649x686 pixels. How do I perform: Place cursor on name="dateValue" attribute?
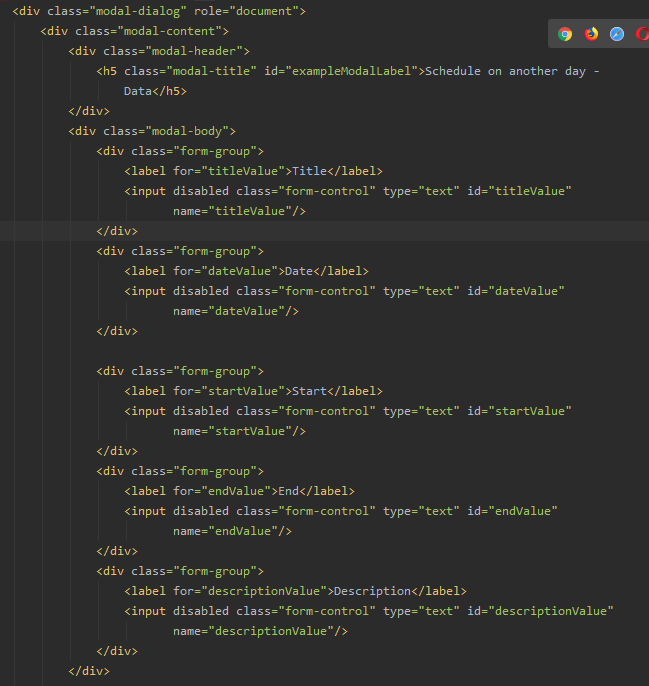pos(232,311)
